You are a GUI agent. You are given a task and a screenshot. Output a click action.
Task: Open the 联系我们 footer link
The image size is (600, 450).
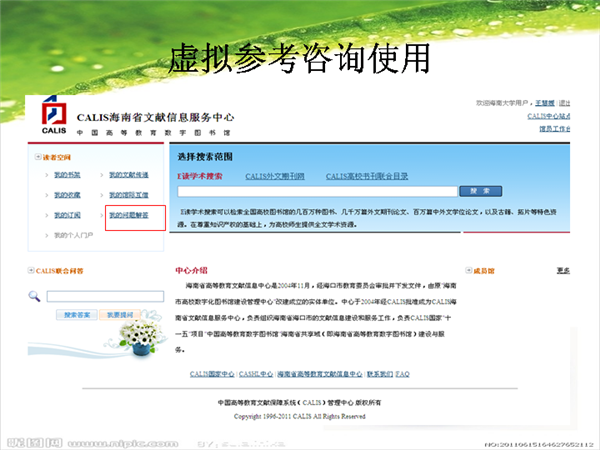380,374
